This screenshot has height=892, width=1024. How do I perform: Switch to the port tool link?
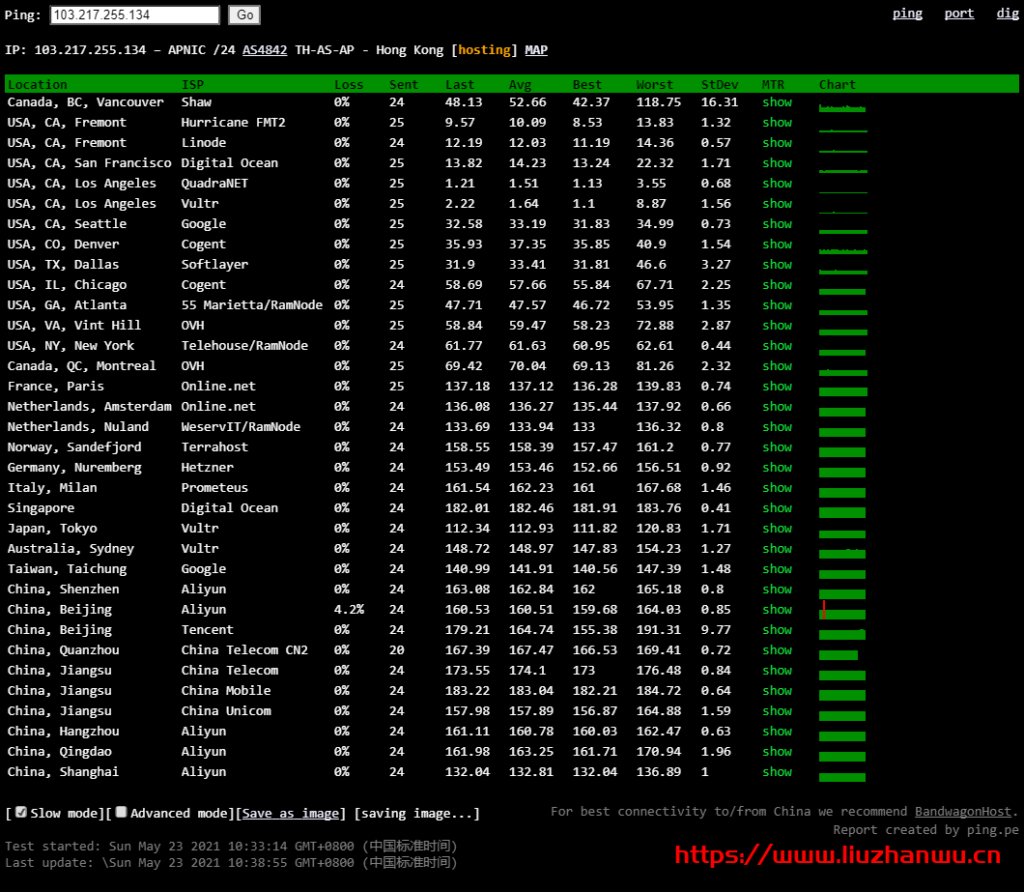(x=959, y=13)
